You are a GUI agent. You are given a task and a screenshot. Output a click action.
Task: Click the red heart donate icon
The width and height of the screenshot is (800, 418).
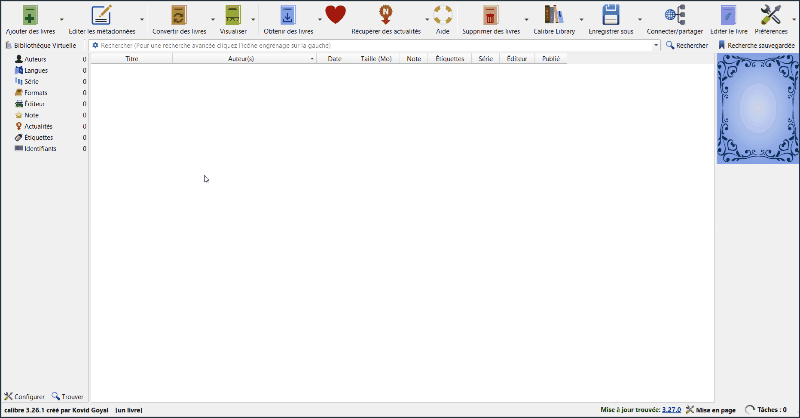pyautogui.click(x=335, y=15)
